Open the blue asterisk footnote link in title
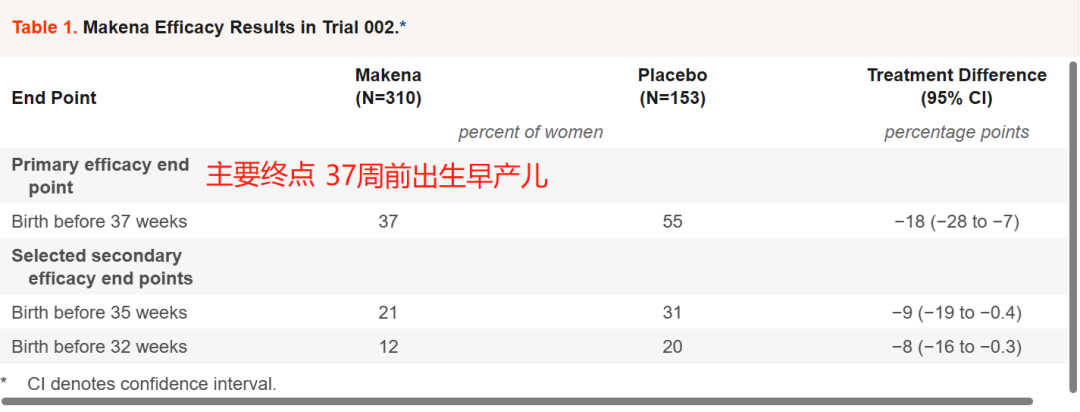 (x=403, y=27)
